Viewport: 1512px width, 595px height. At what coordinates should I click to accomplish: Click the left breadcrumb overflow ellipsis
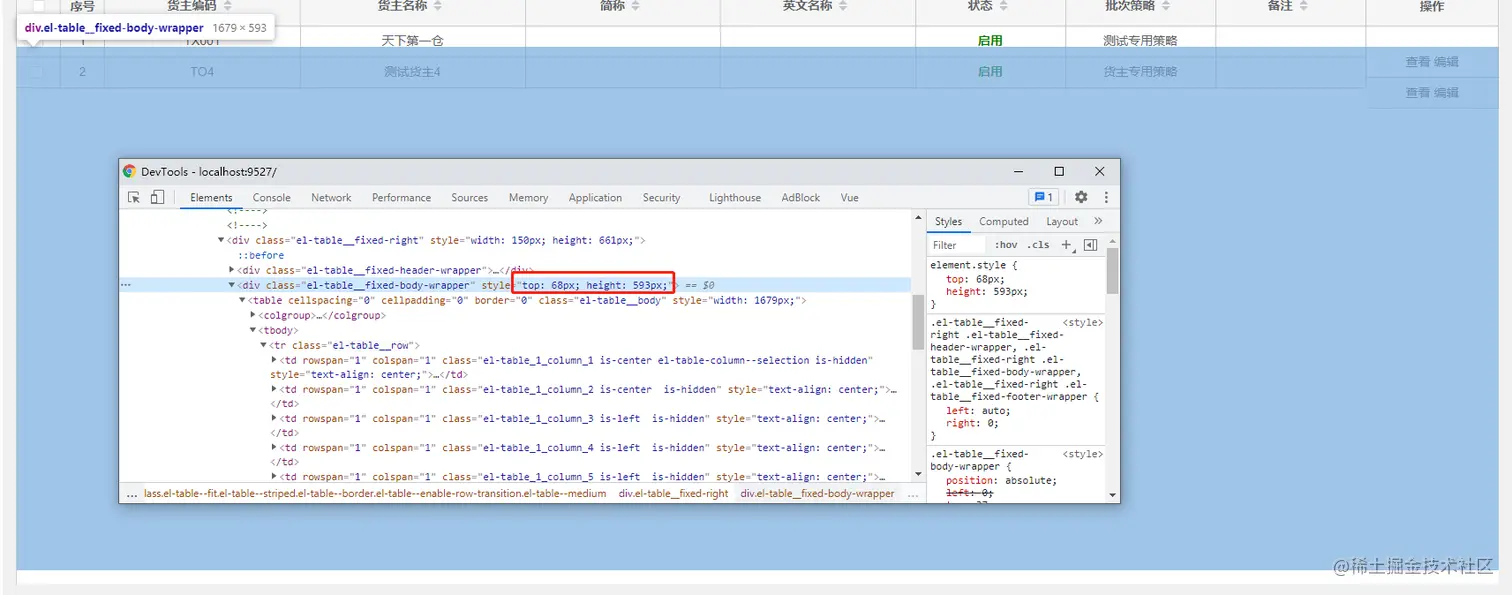(131, 494)
